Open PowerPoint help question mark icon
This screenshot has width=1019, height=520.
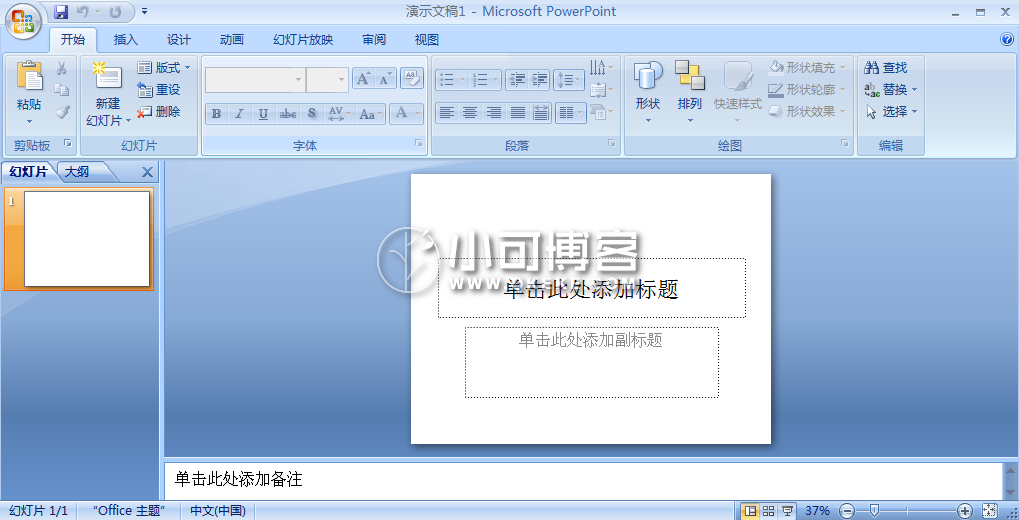(1007, 39)
